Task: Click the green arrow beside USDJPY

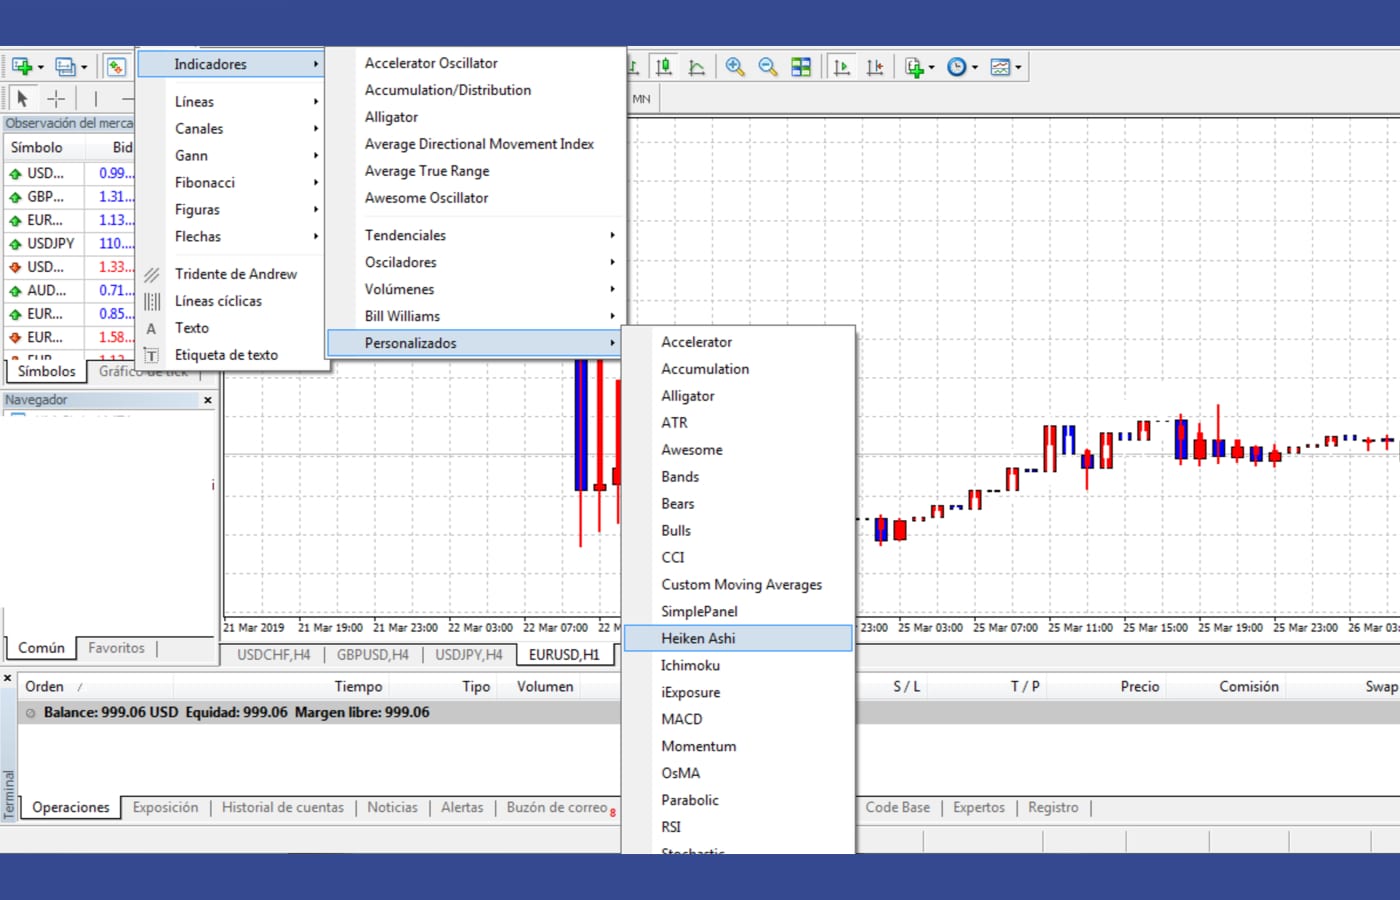Action: point(15,244)
